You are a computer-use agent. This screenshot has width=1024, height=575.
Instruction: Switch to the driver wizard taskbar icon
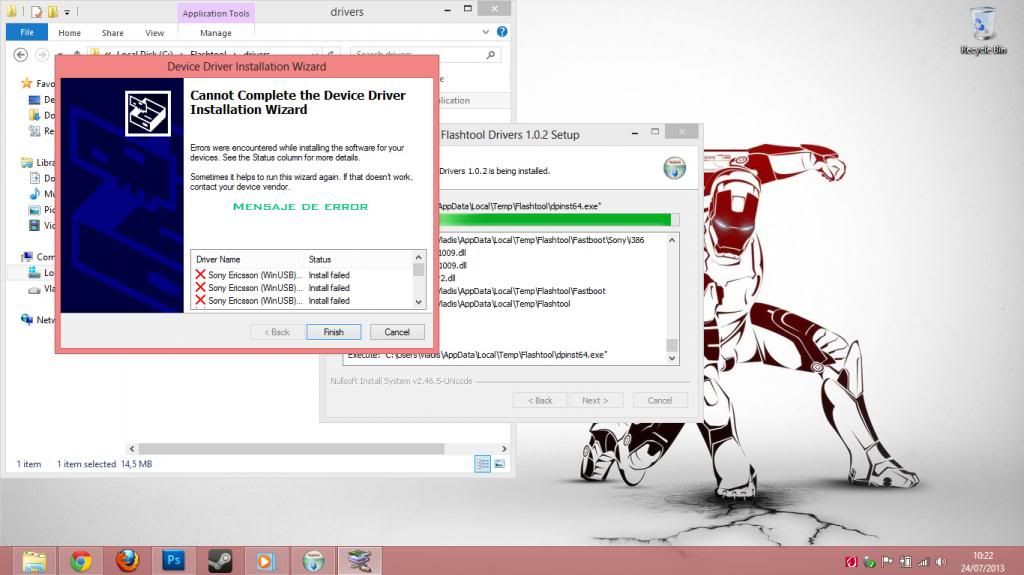(359, 561)
